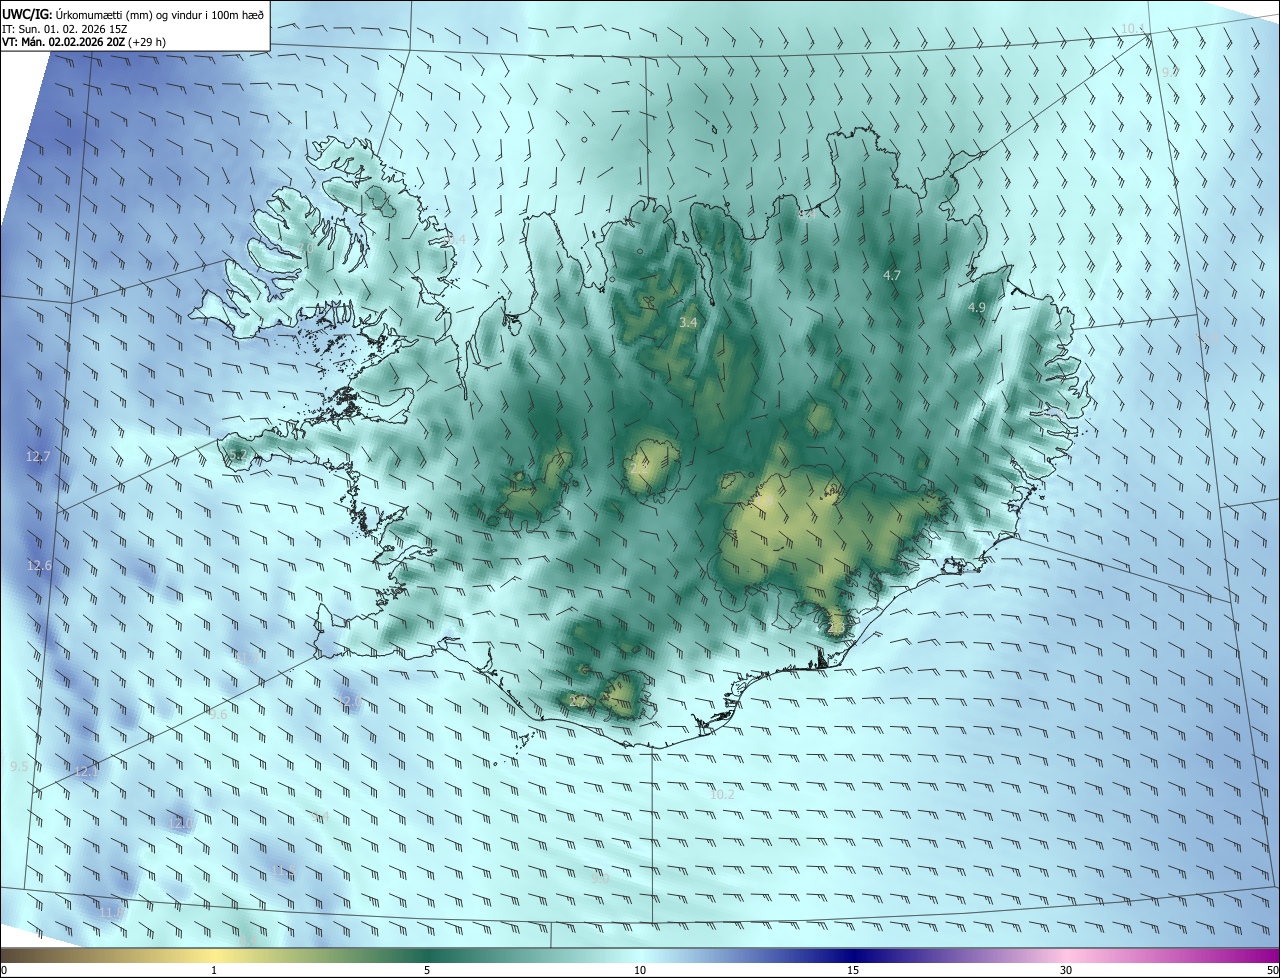Click the 10 label on the colour scale
This screenshot has height=978, width=1280.
[x=640, y=971]
